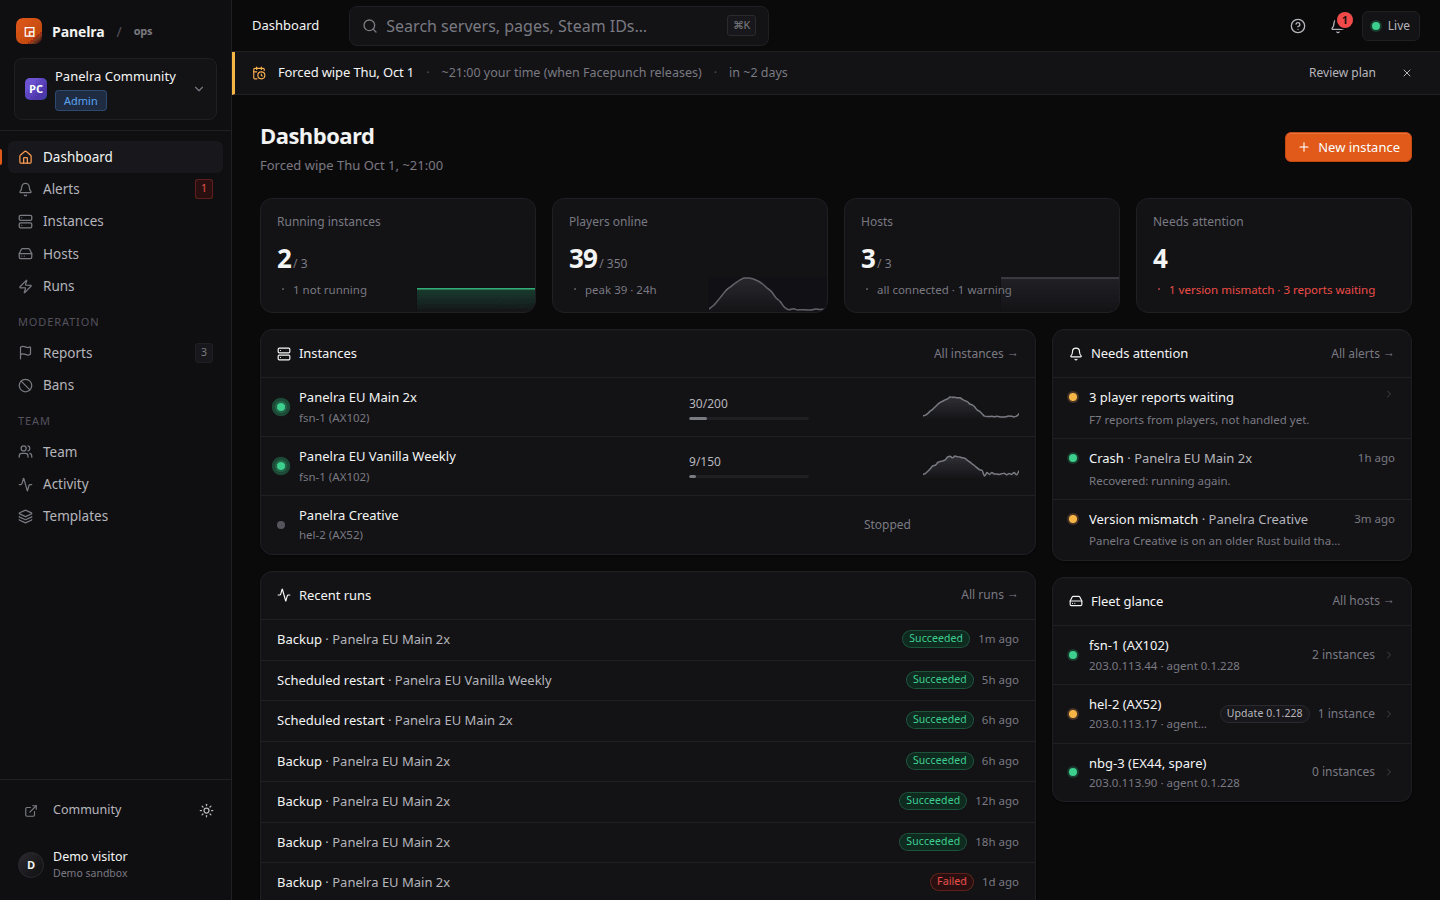Open the notifications bell icon
Screen dimensions: 1440x900
tap(1337, 26)
